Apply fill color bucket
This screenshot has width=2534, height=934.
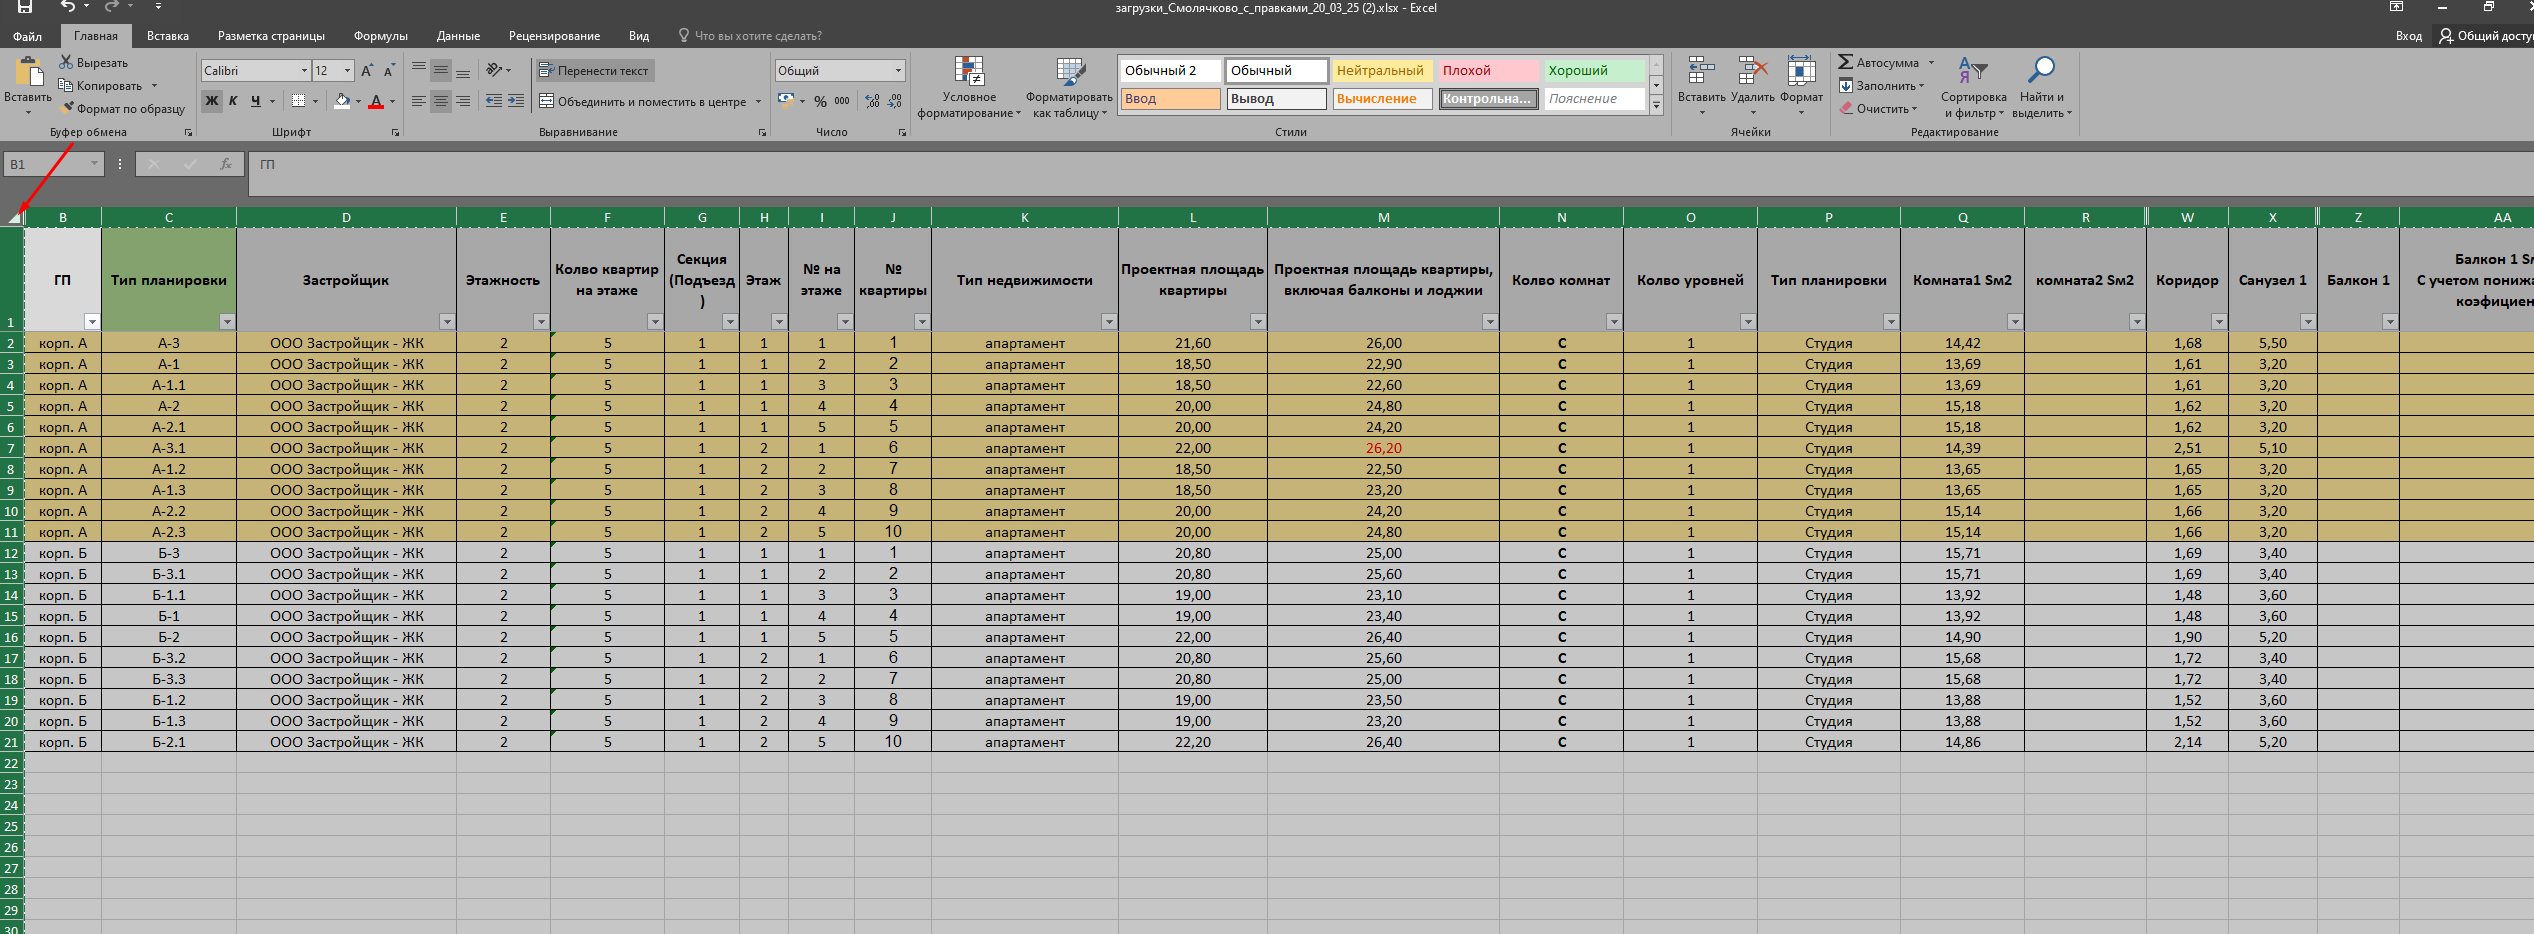click(x=342, y=101)
